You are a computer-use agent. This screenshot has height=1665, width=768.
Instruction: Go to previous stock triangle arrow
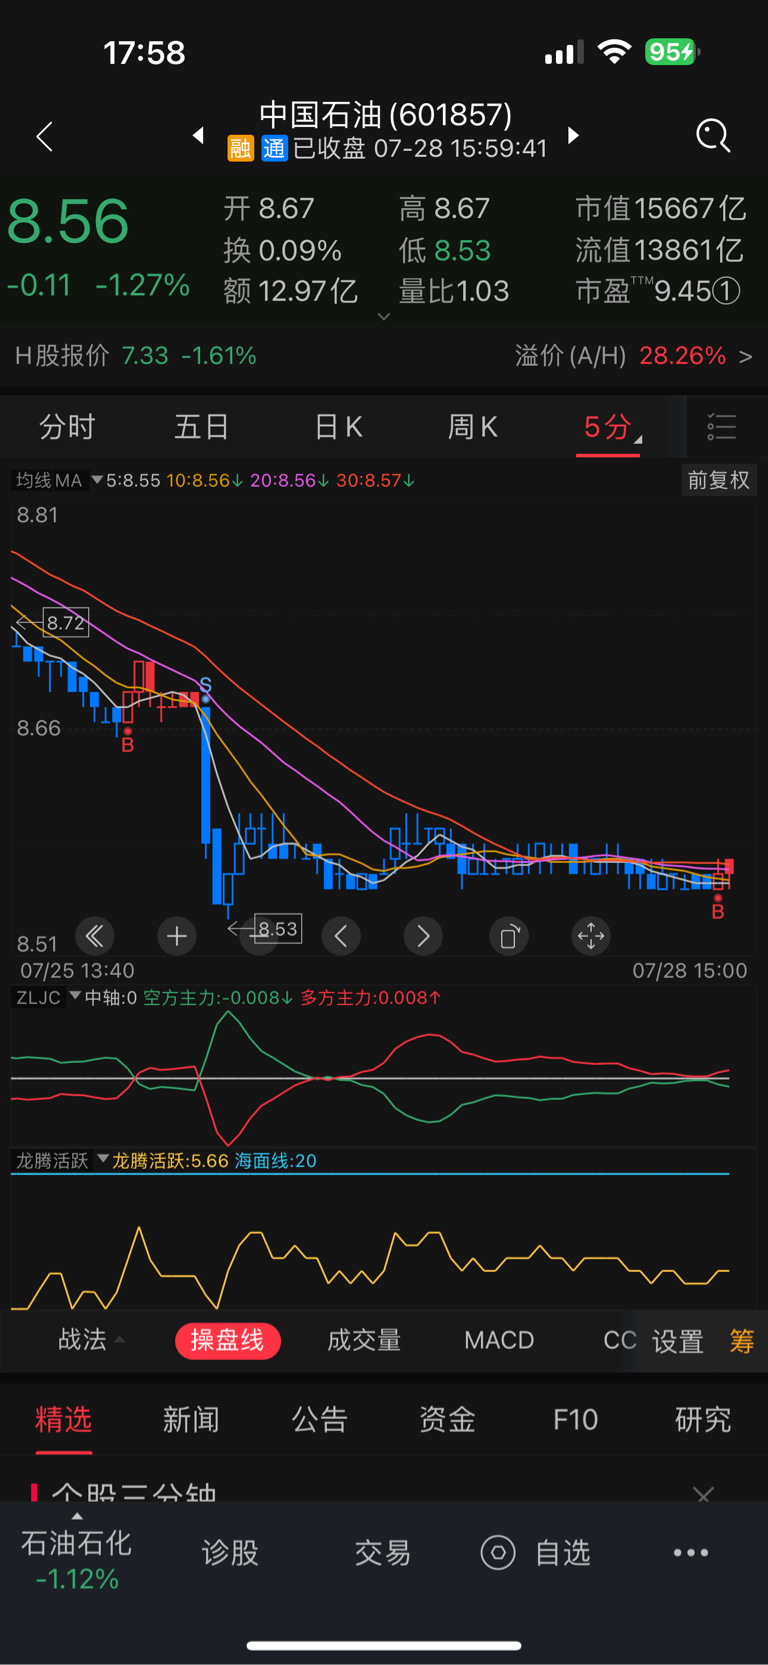198,135
